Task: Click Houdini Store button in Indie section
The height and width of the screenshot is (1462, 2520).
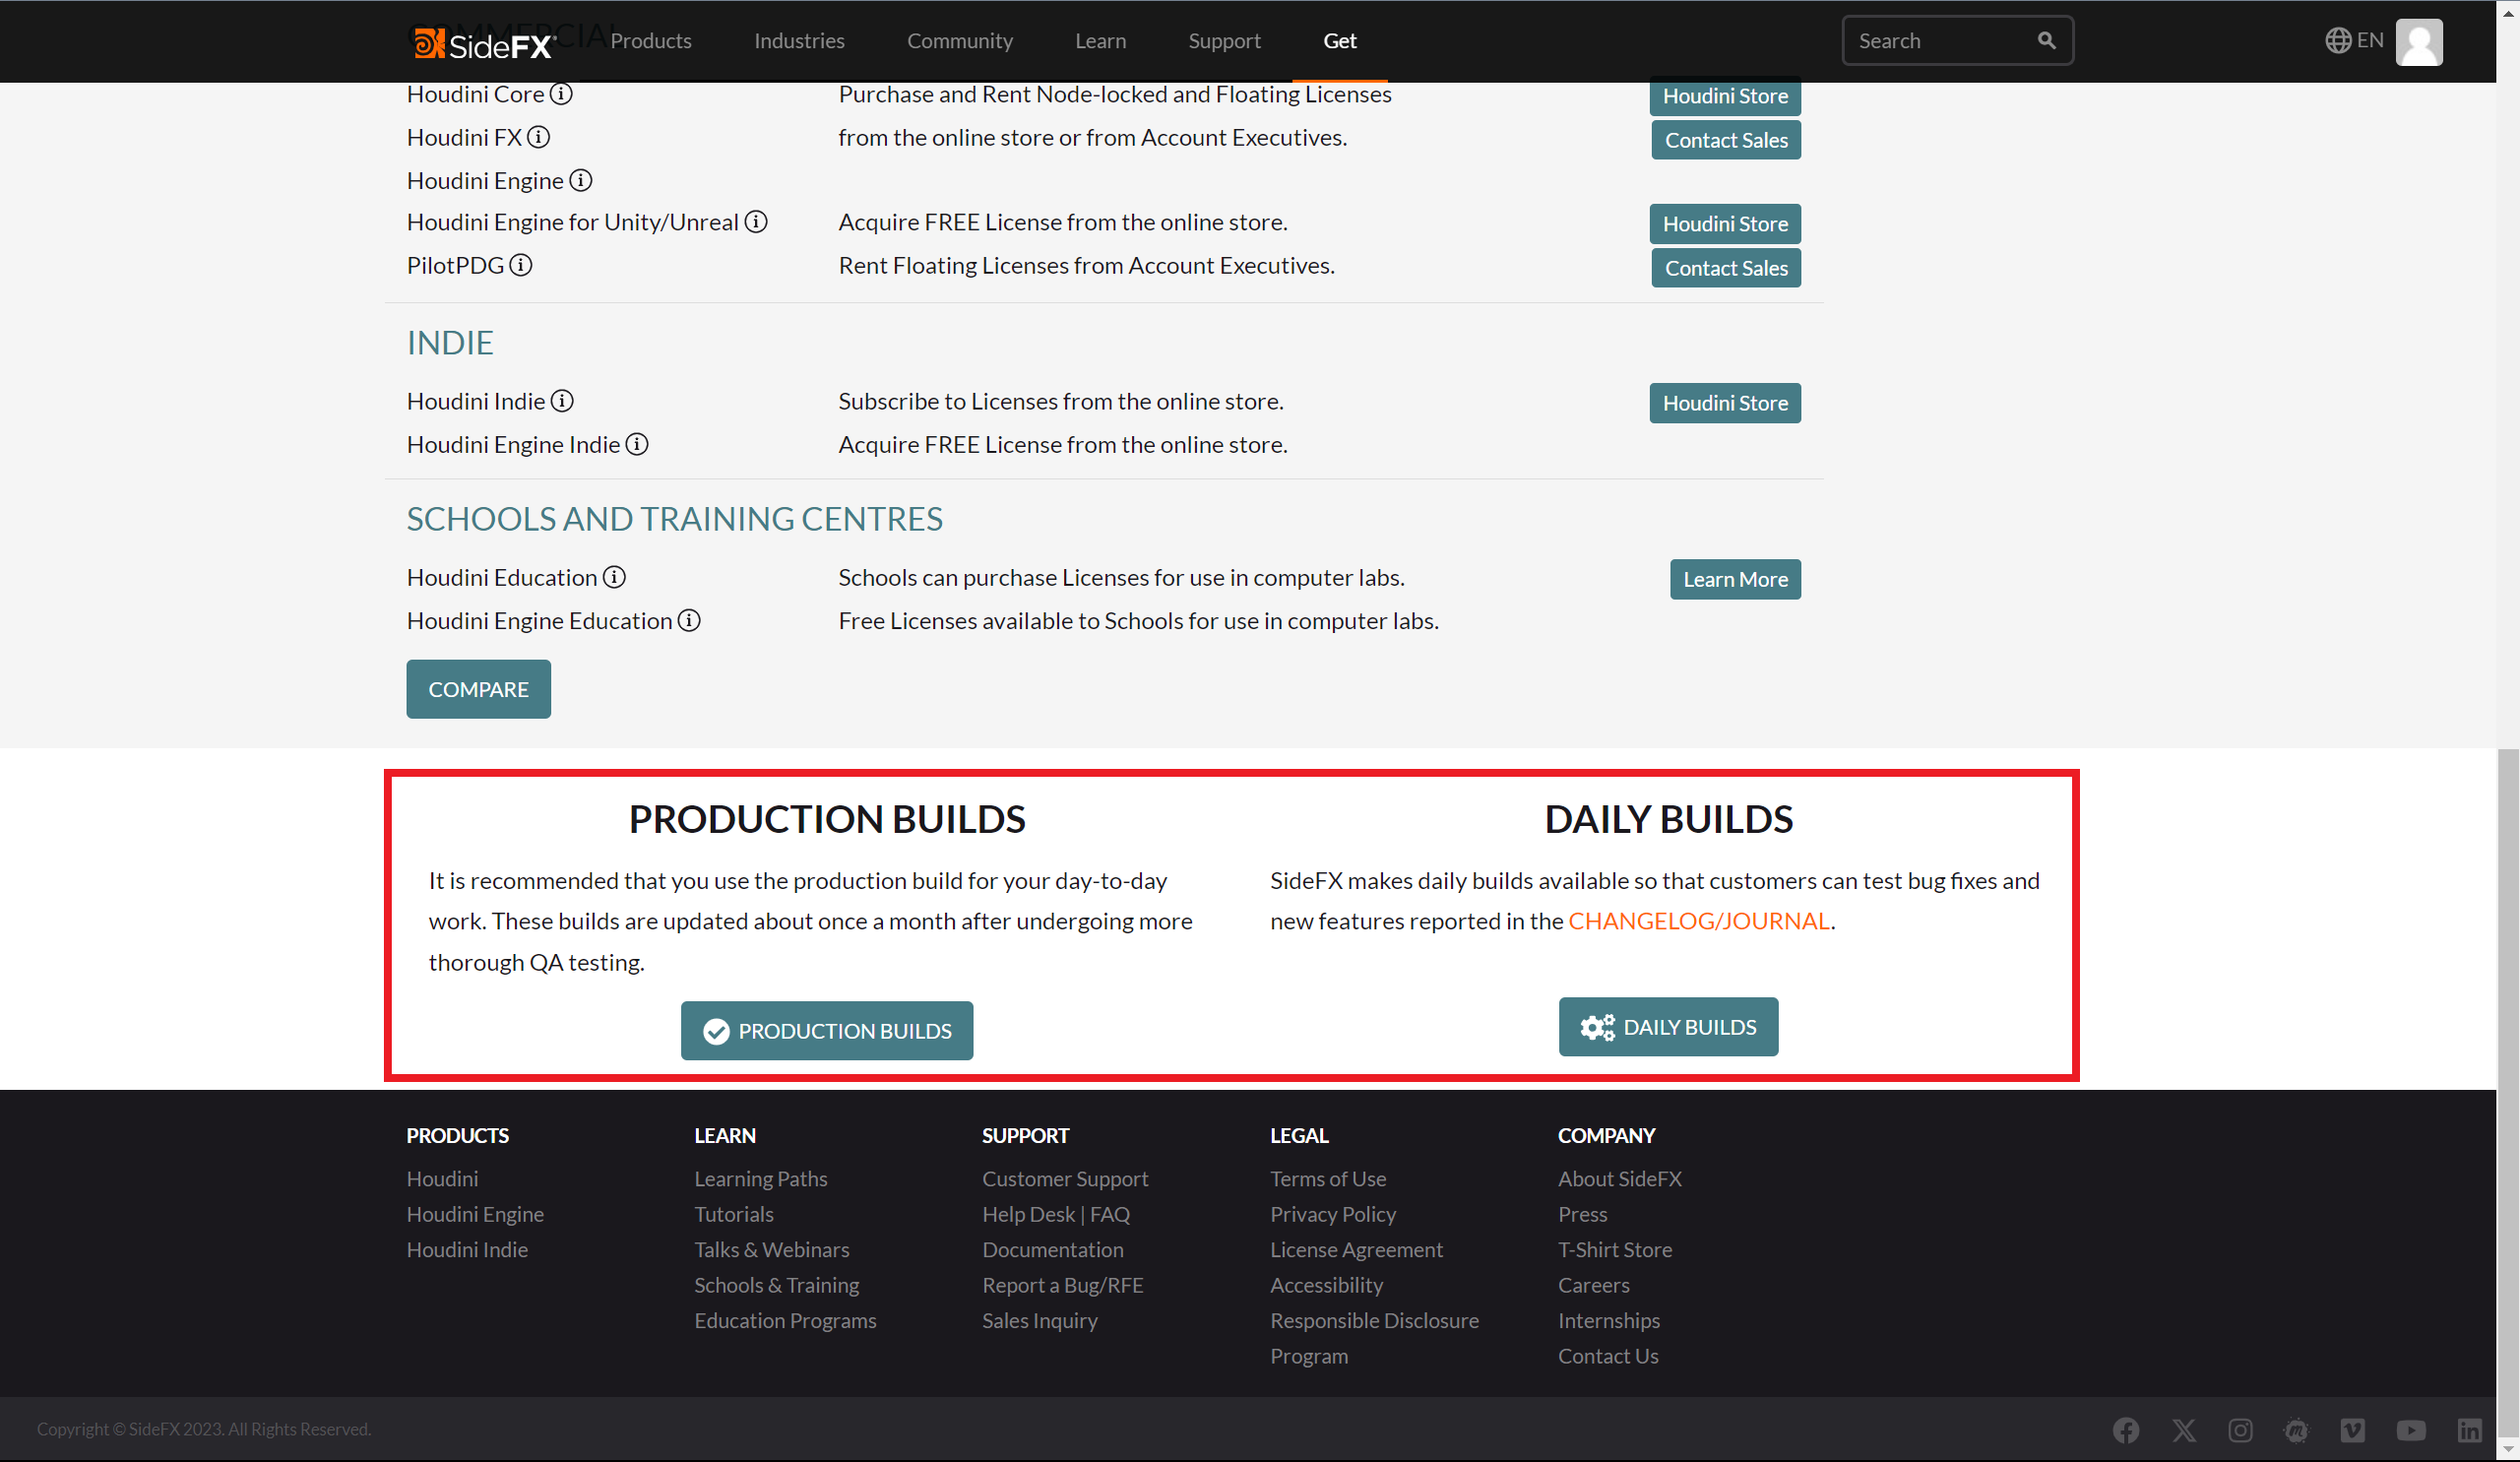Action: point(1725,403)
